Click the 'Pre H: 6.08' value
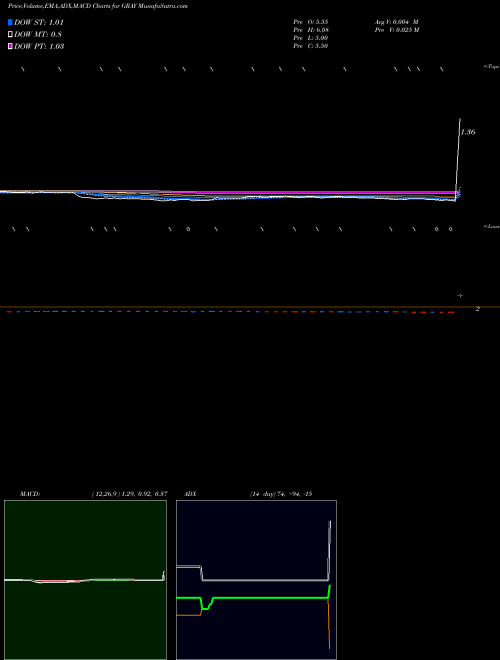This screenshot has width=500, height=660. click(x=311, y=30)
